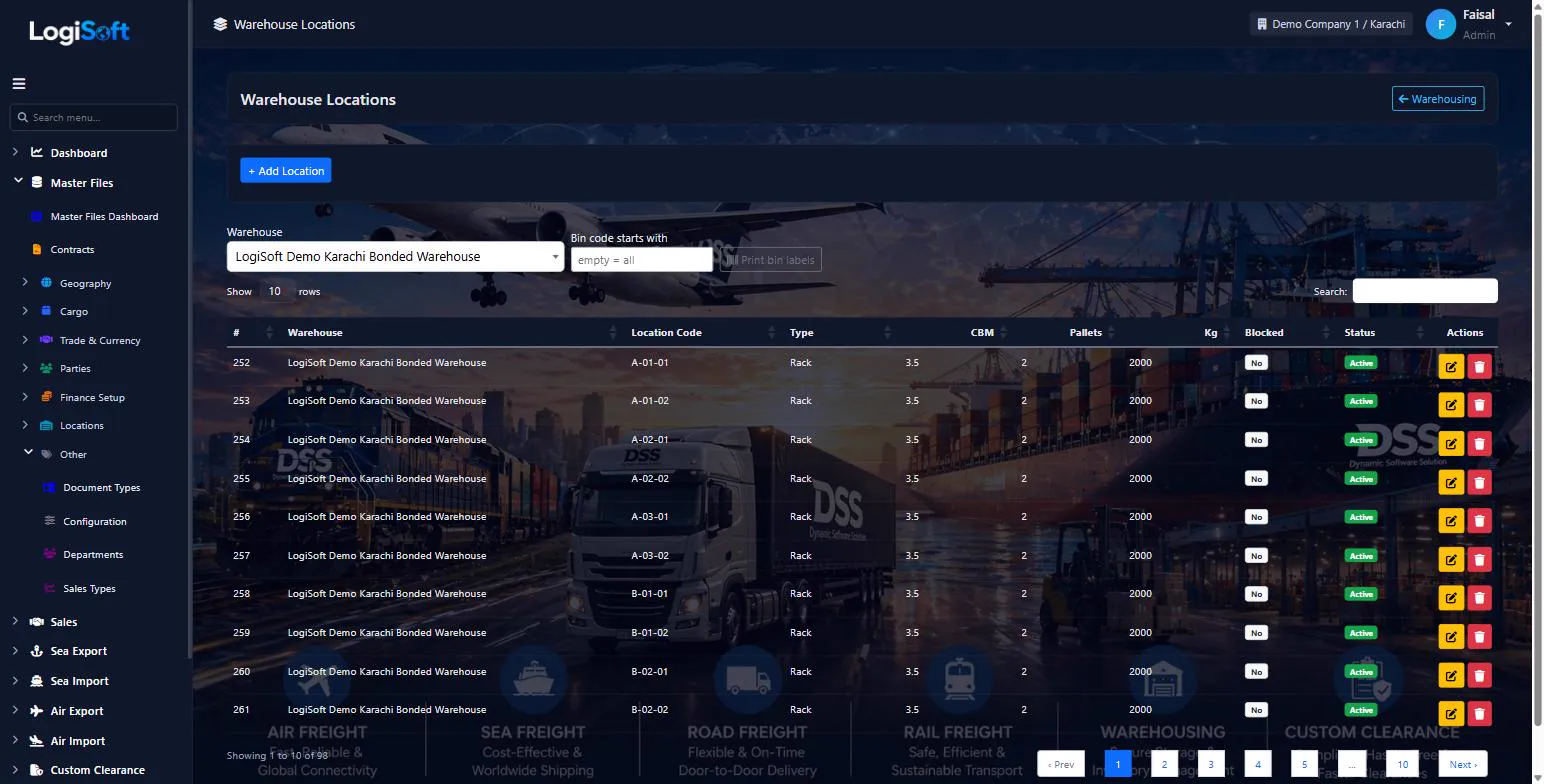Edit location A-01-01 with yellow icon
1544x784 pixels.
pyautogui.click(x=1451, y=366)
